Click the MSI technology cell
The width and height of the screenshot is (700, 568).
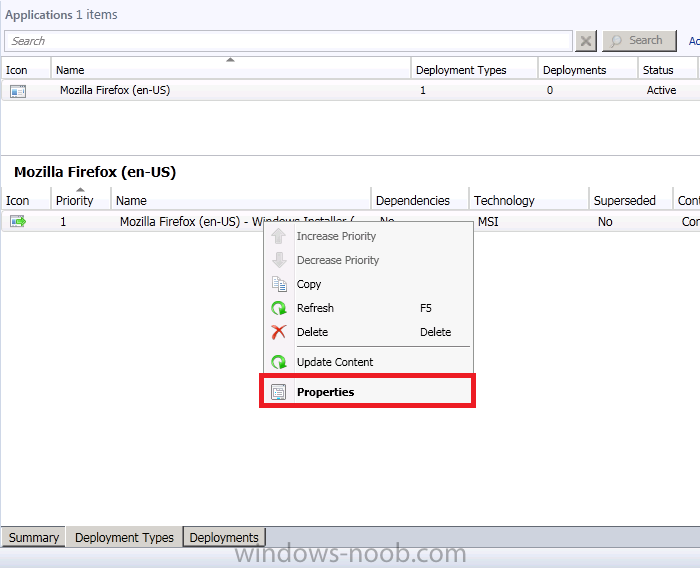click(488, 221)
